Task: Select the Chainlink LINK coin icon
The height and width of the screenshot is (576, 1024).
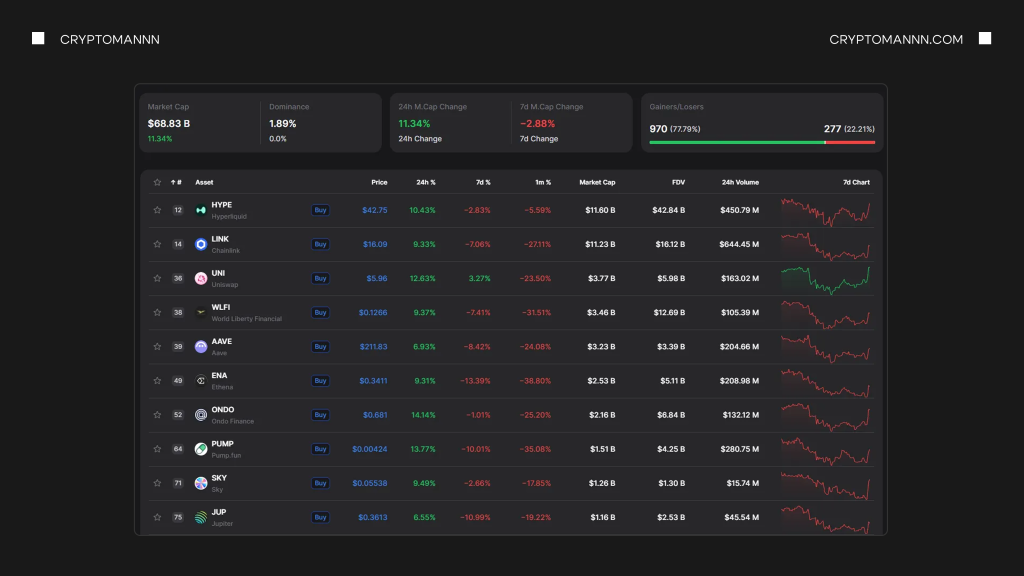Action: coord(199,244)
